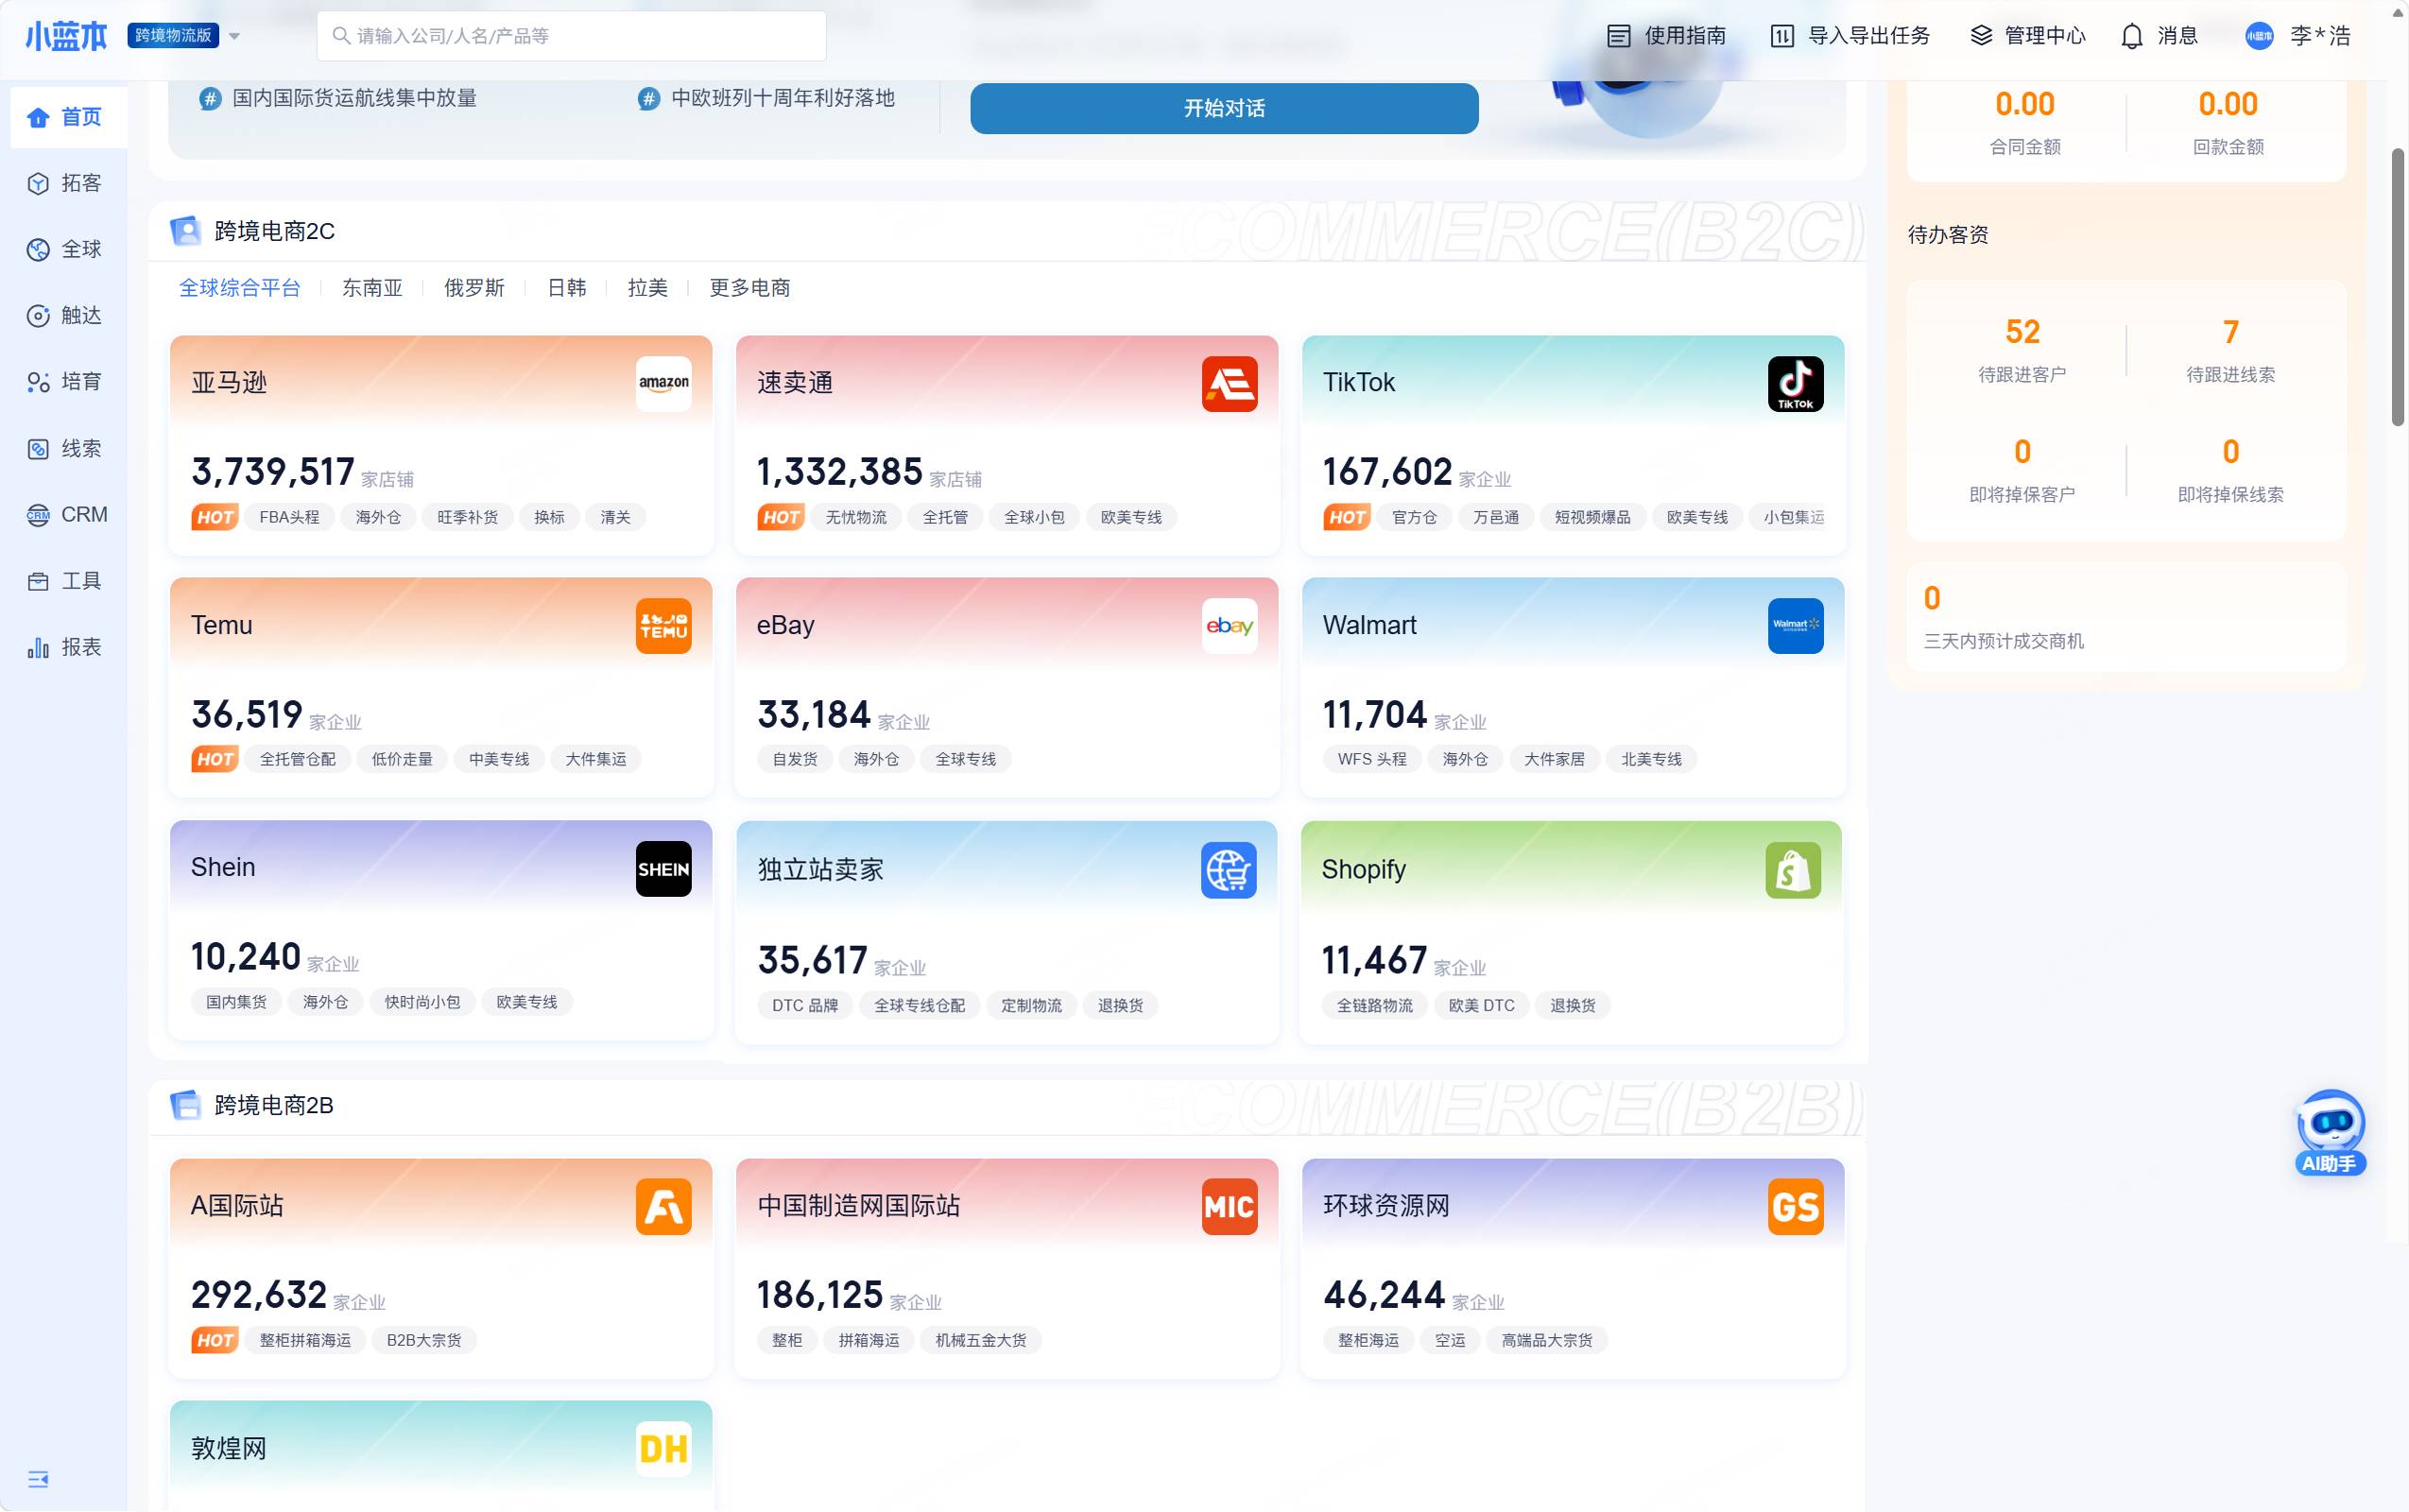Go to 首页 in the sidebar

coord(68,117)
